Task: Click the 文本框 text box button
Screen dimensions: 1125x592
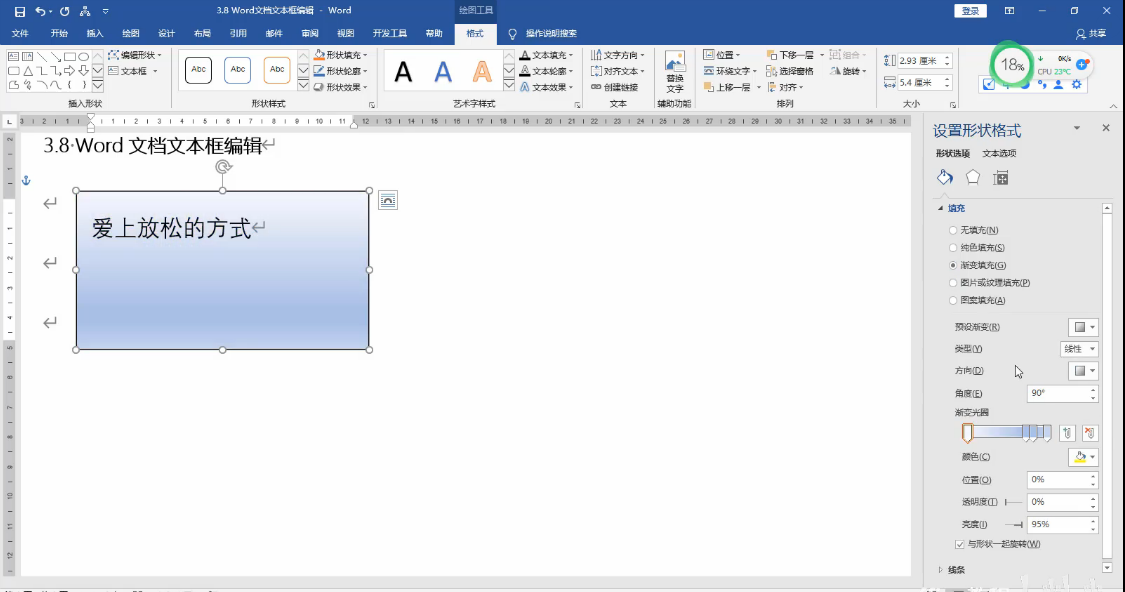Action: pyautogui.click(x=133, y=71)
